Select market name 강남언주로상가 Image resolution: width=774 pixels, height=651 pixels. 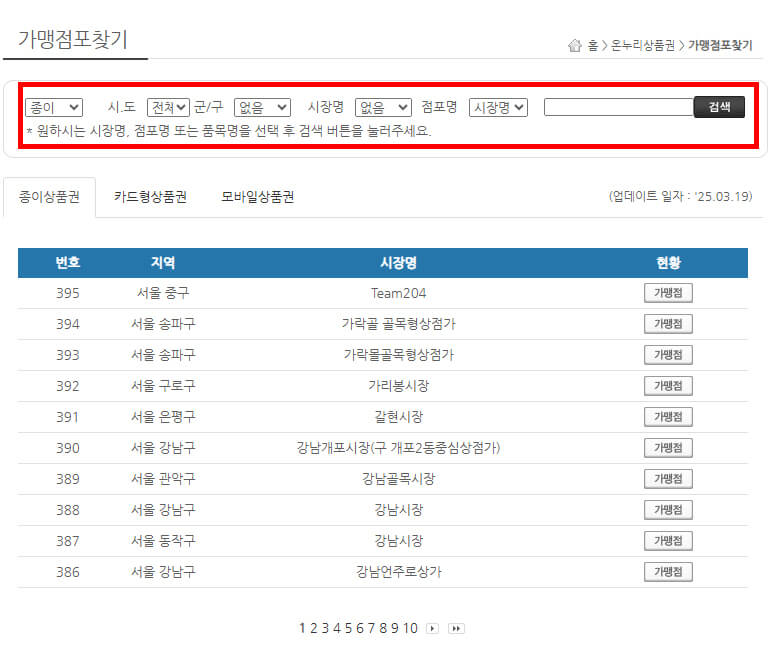pos(398,572)
